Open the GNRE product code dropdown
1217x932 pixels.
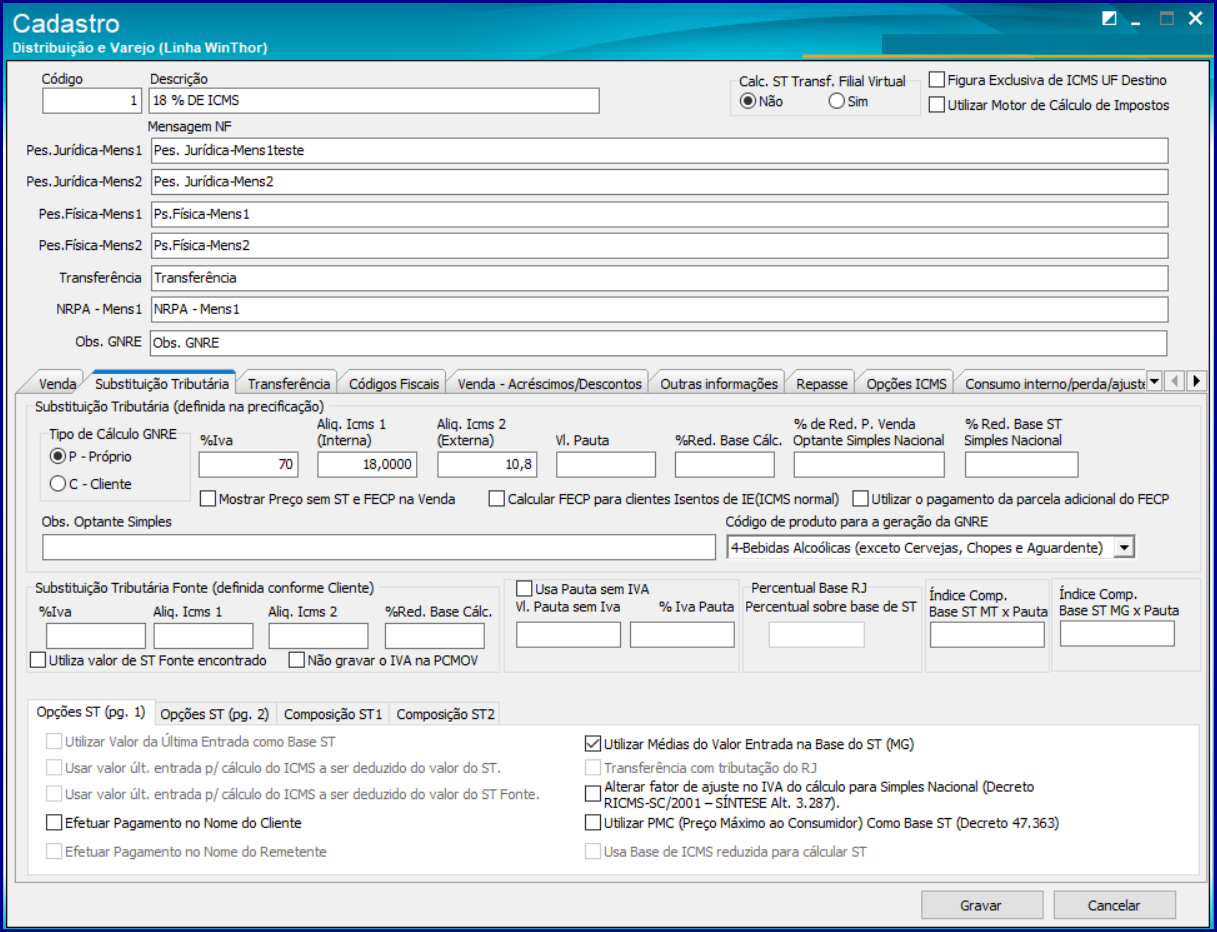[1125, 547]
